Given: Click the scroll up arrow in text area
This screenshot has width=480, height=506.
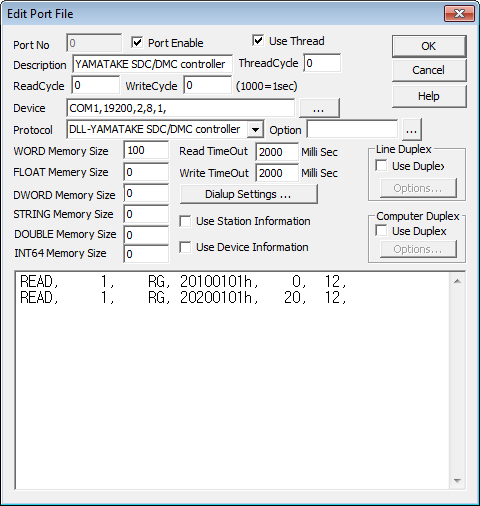Looking at the screenshot, I should pyautogui.click(x=457, y=281).
